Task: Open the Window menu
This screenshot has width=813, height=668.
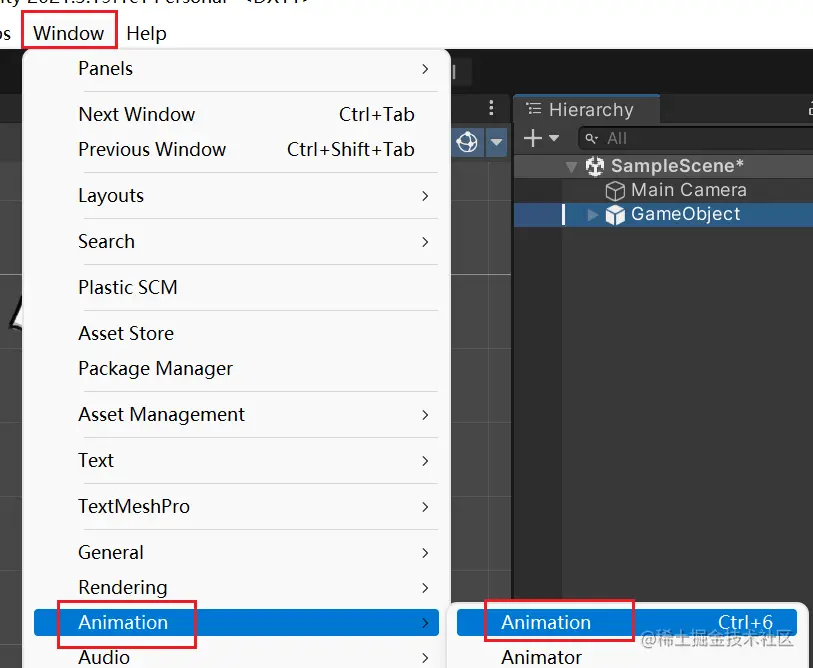Action: tap(68, 33)
